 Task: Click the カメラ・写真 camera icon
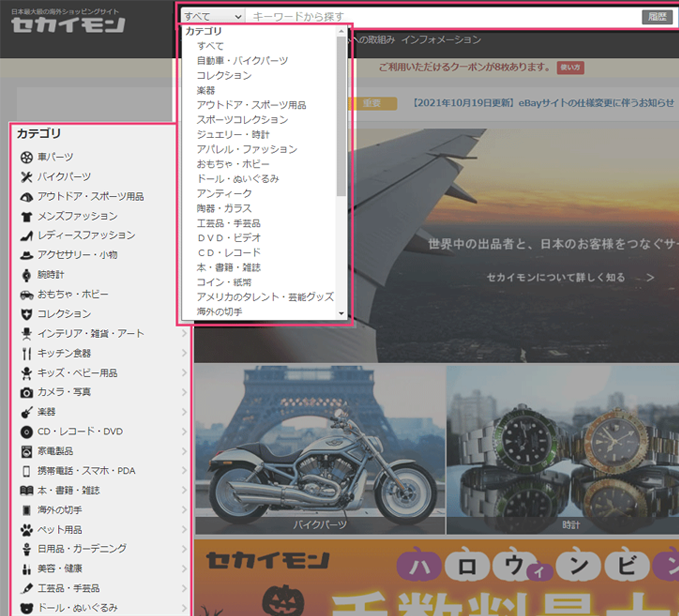26,392
